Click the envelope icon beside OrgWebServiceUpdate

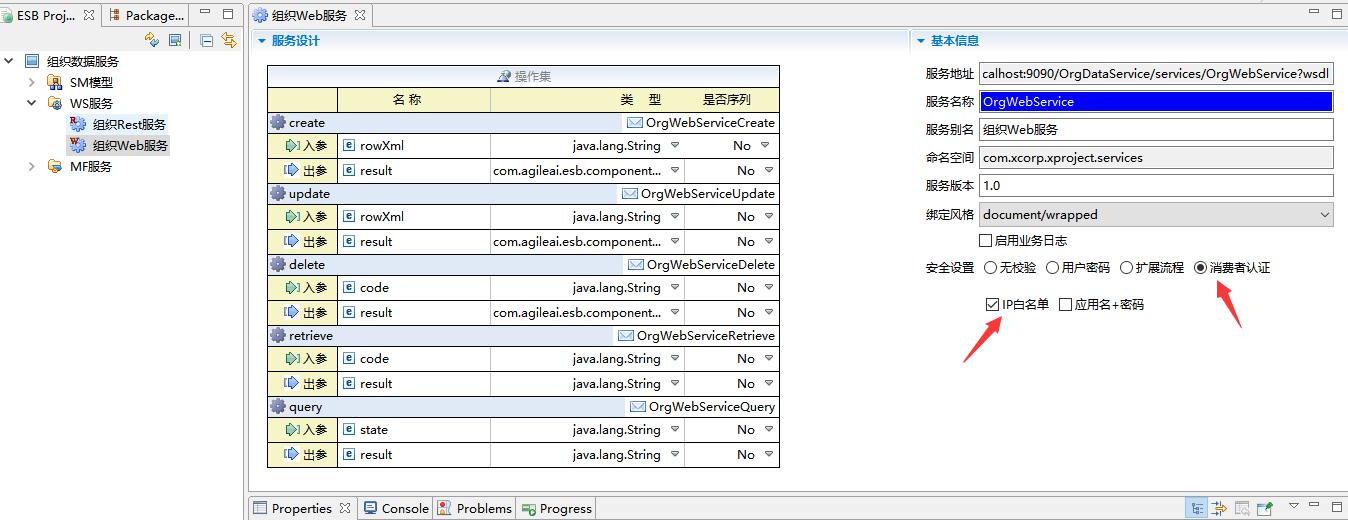click(x=630, y=194)
